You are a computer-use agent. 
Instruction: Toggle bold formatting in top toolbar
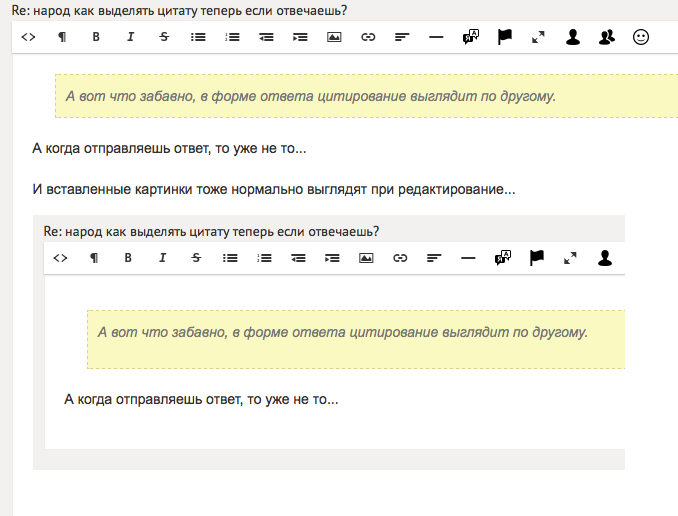tap(96, 37)
